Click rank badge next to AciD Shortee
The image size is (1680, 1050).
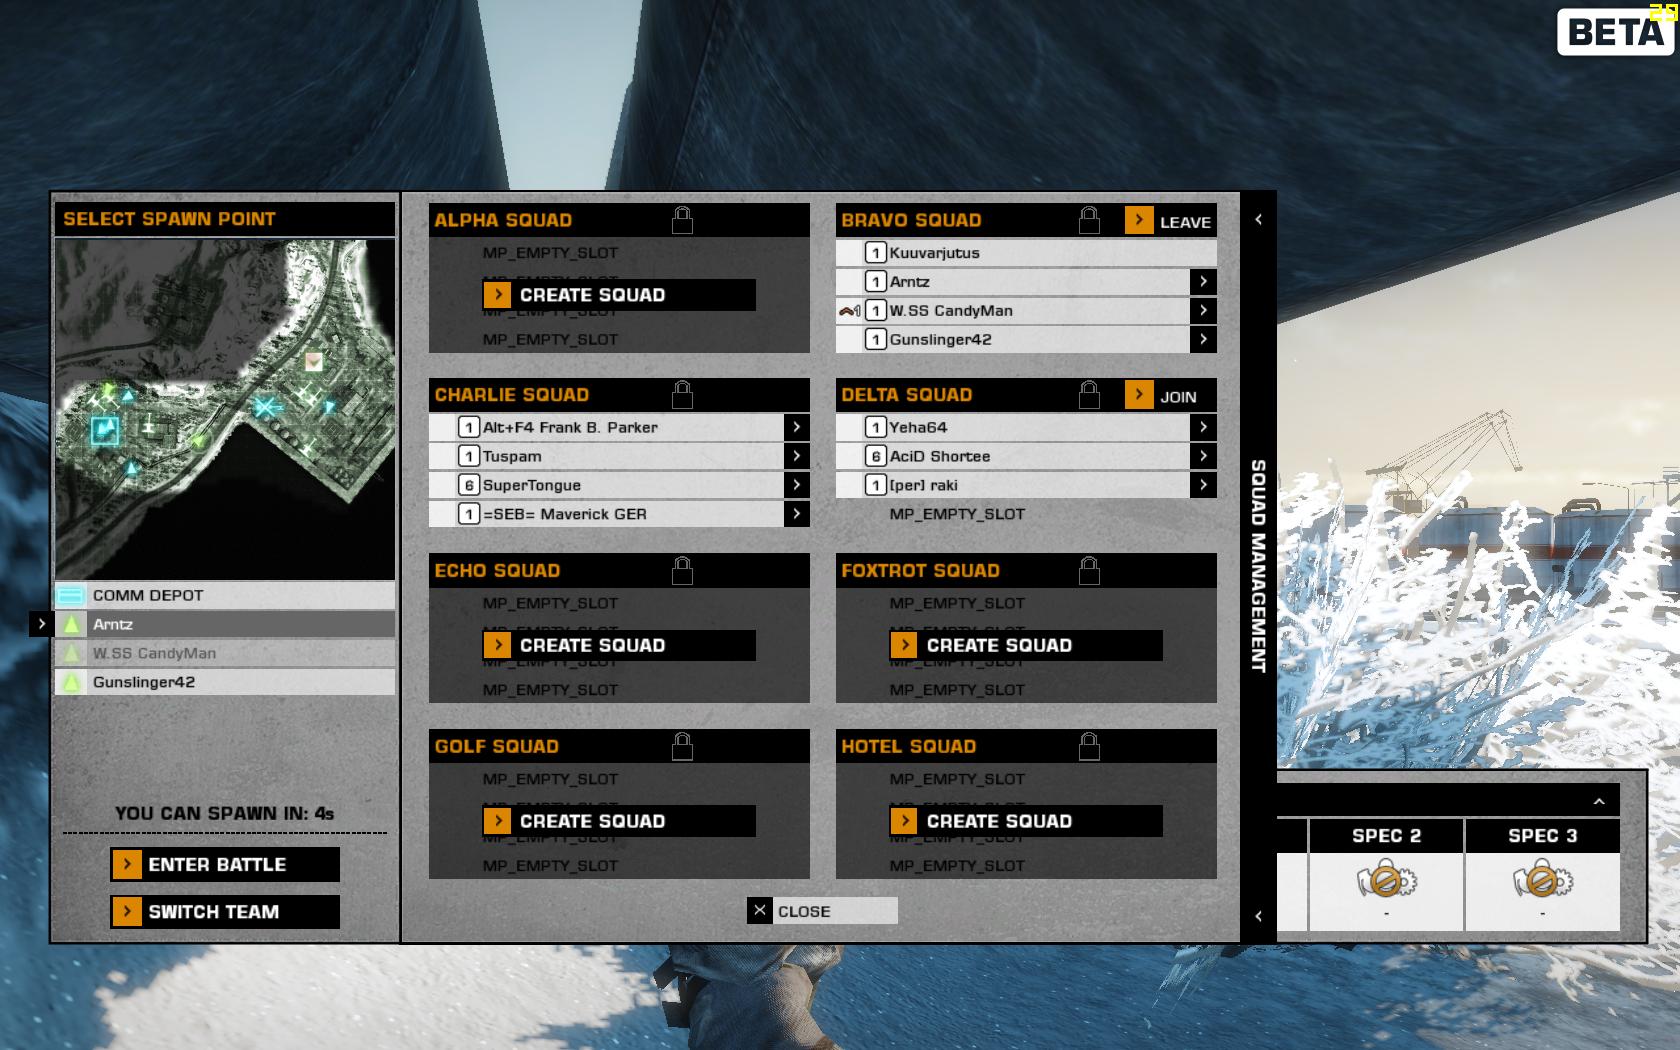875,457
